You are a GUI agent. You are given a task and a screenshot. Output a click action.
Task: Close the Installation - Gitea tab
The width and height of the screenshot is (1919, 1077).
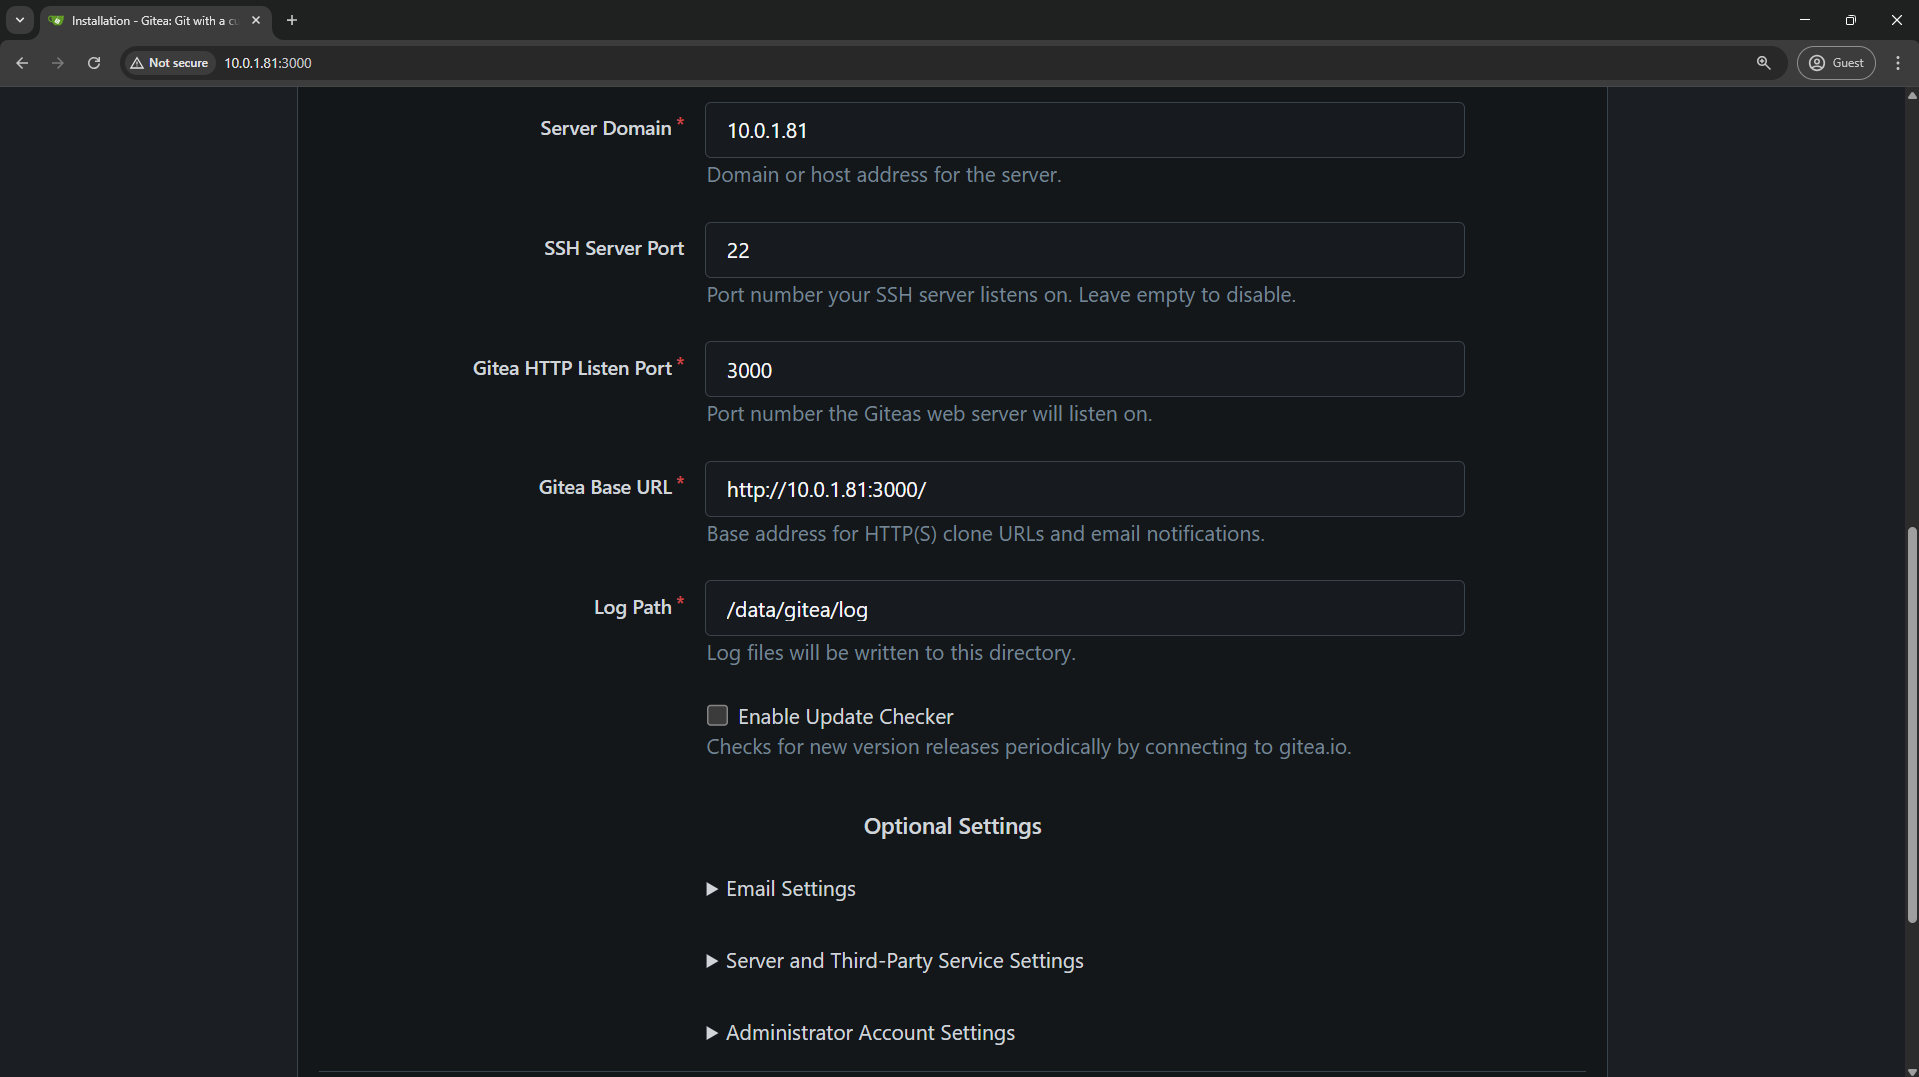[x=256, y=20]
